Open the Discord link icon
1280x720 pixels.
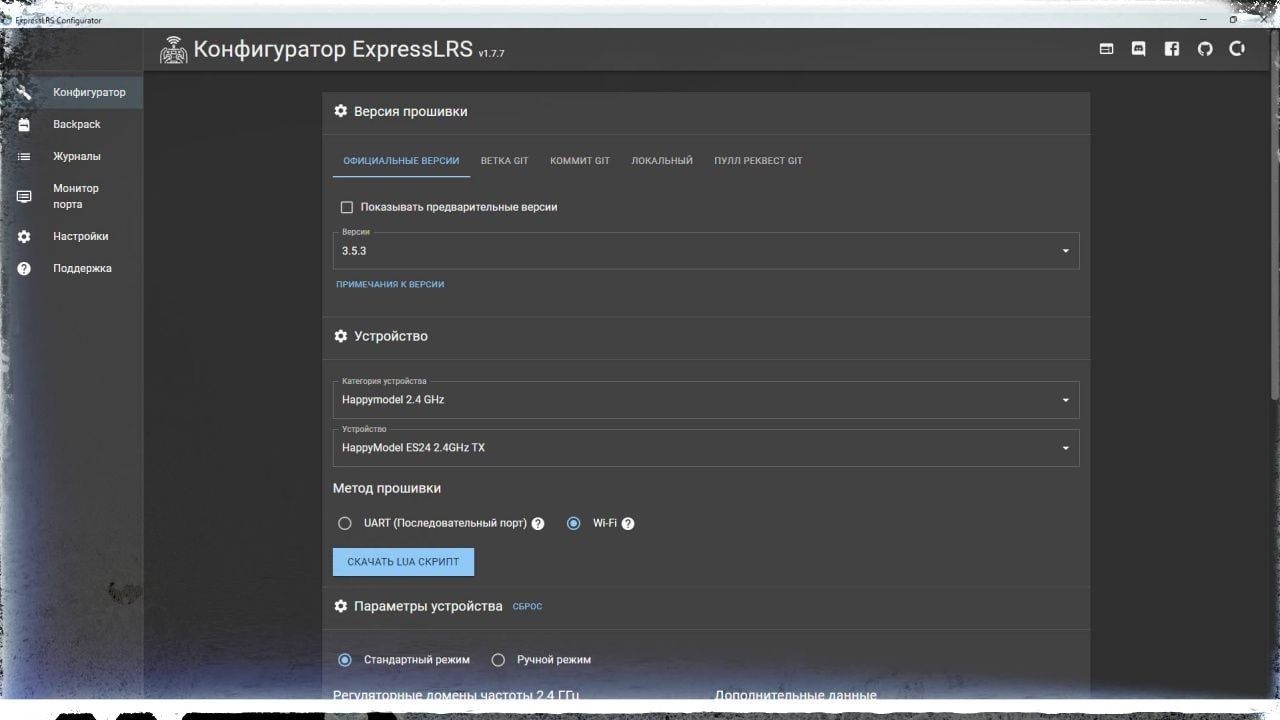[x=1138, y=49]
